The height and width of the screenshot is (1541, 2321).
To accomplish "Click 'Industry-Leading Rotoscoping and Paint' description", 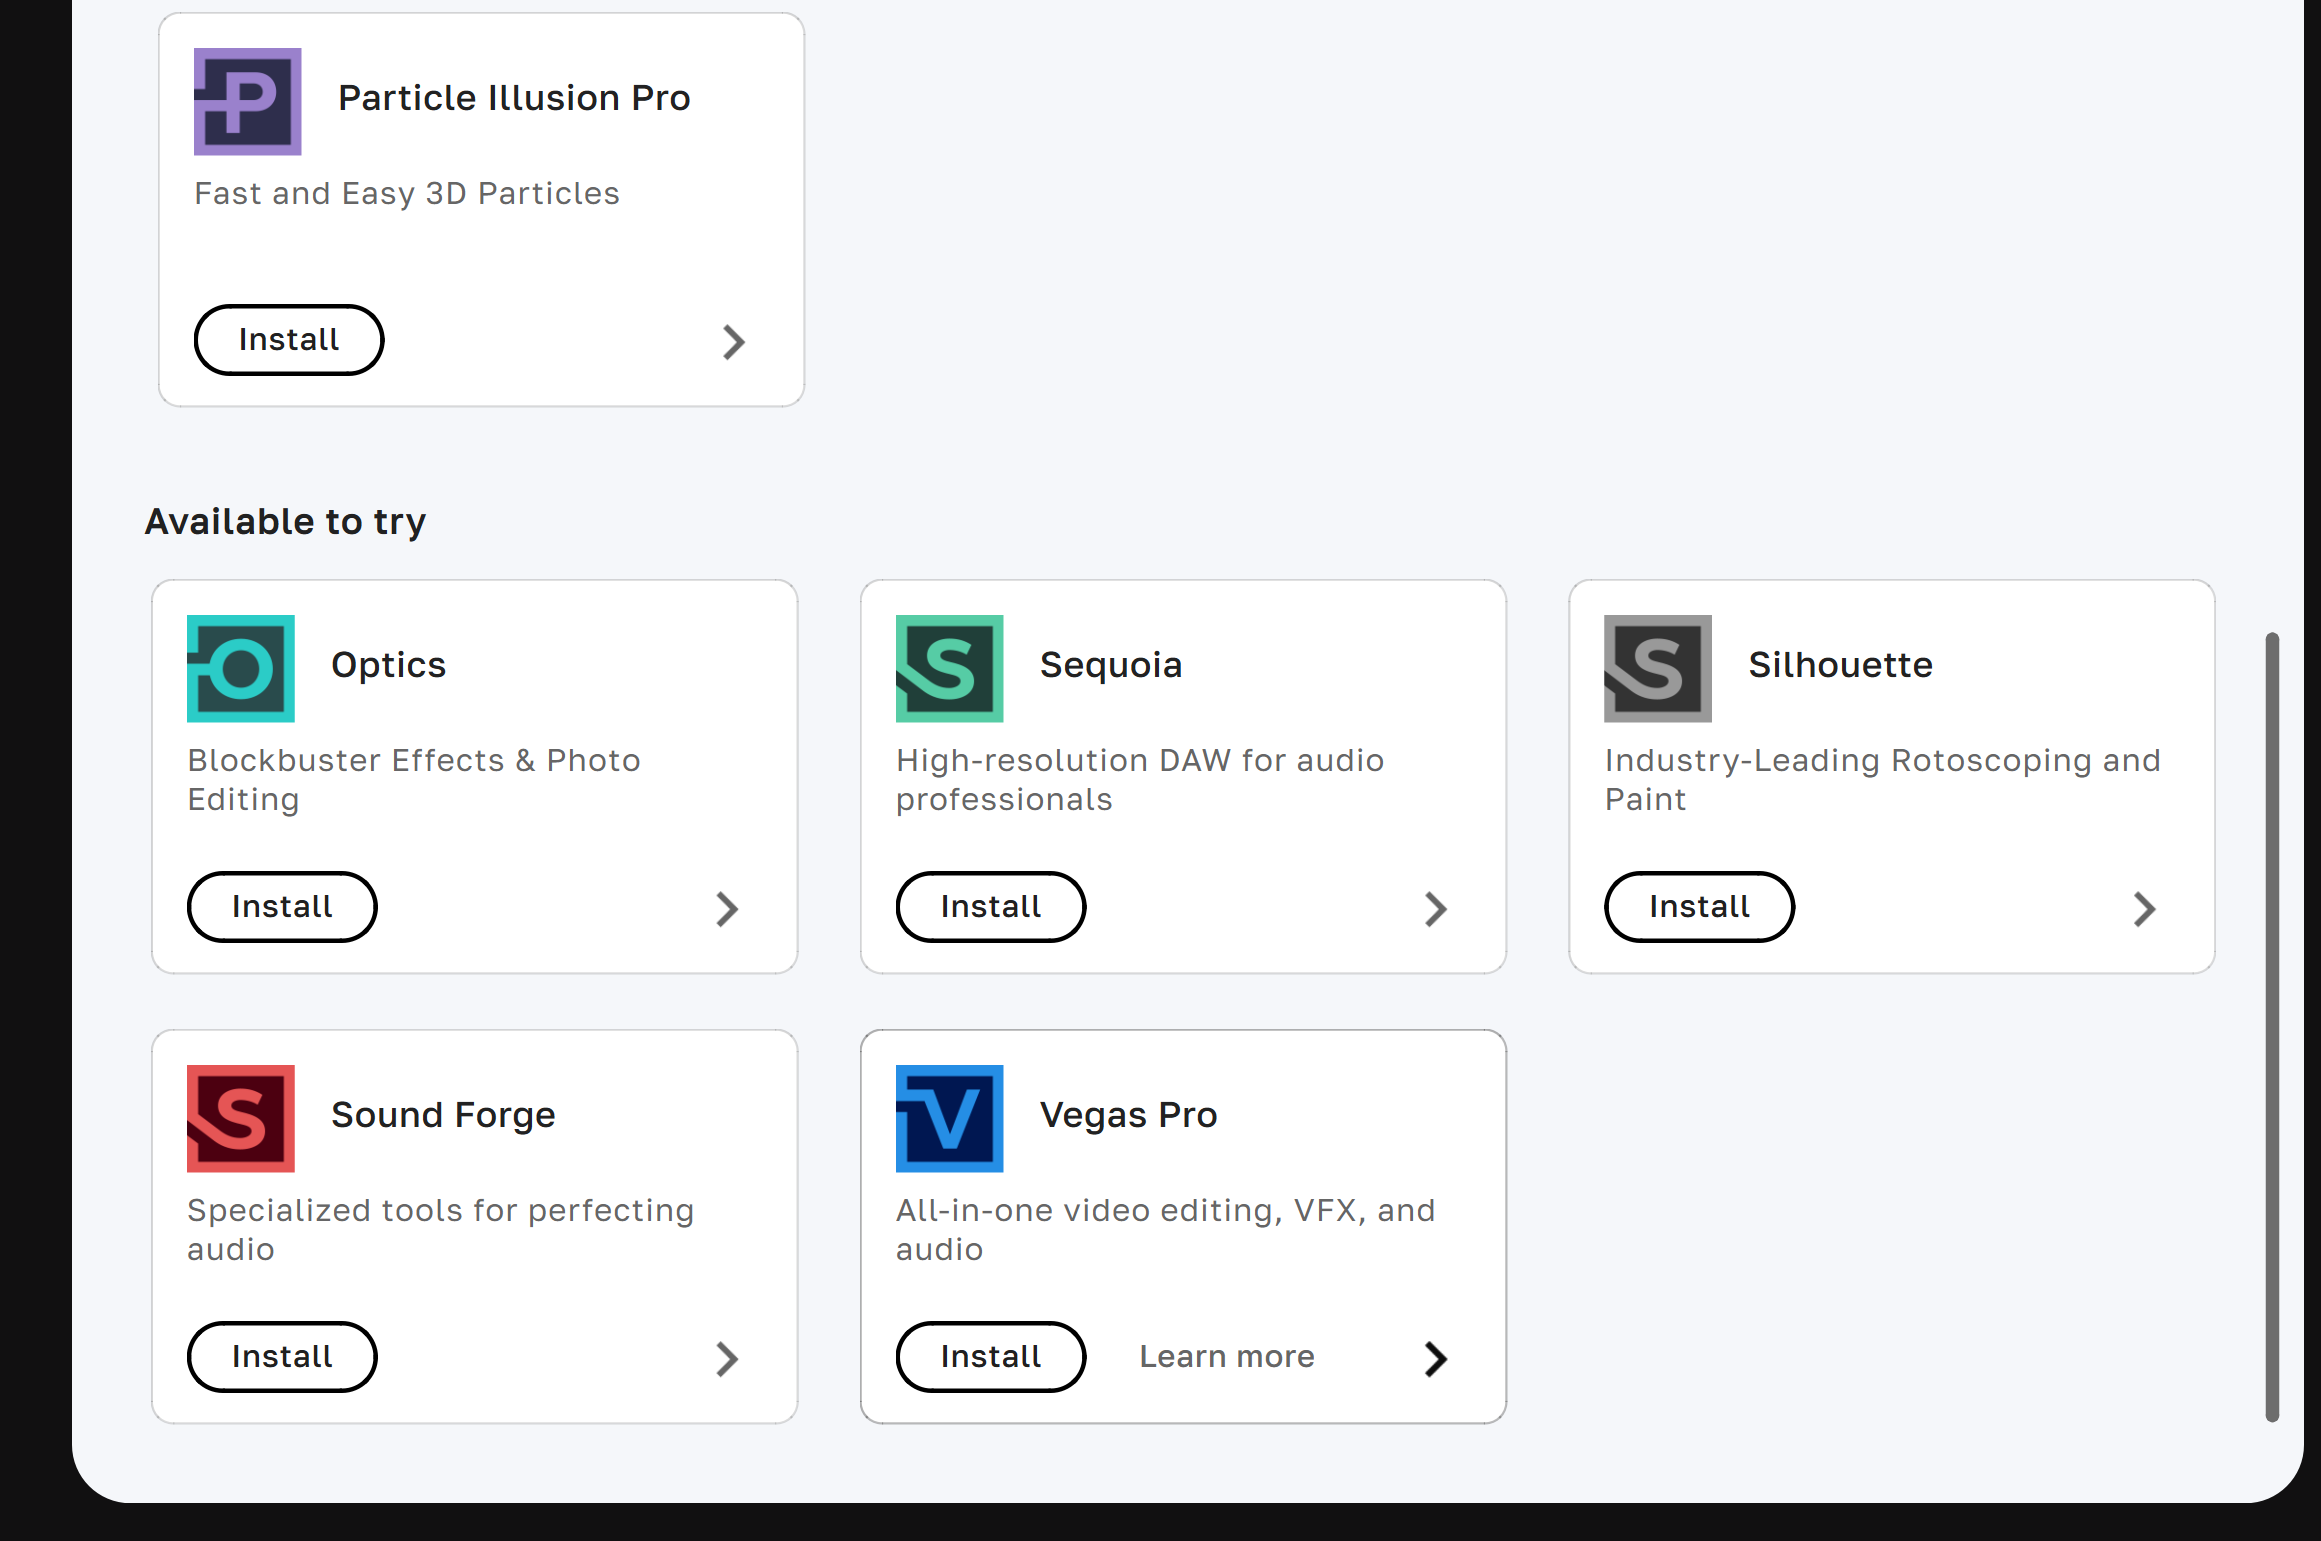I will pos(1882,780).
